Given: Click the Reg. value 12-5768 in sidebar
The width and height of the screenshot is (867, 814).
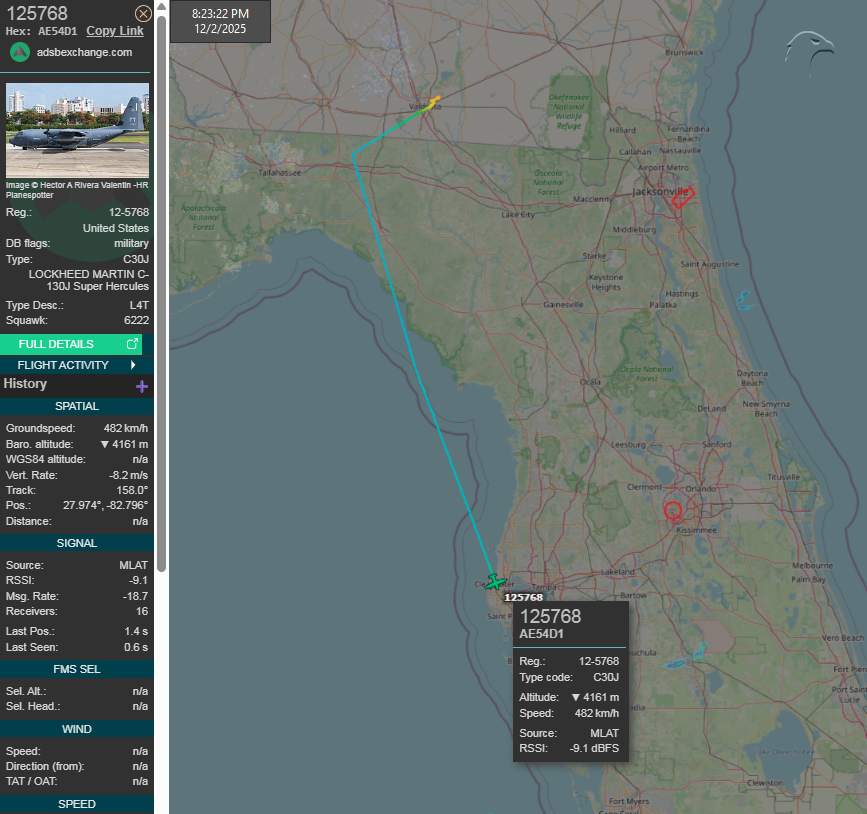Looking at the screenshot, I should 129,212.
